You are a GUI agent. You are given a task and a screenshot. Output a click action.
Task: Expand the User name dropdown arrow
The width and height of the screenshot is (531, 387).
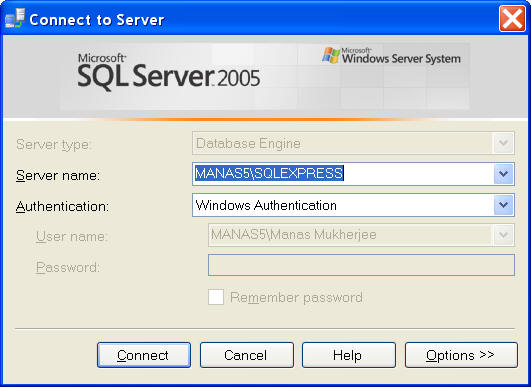(503, 235)
